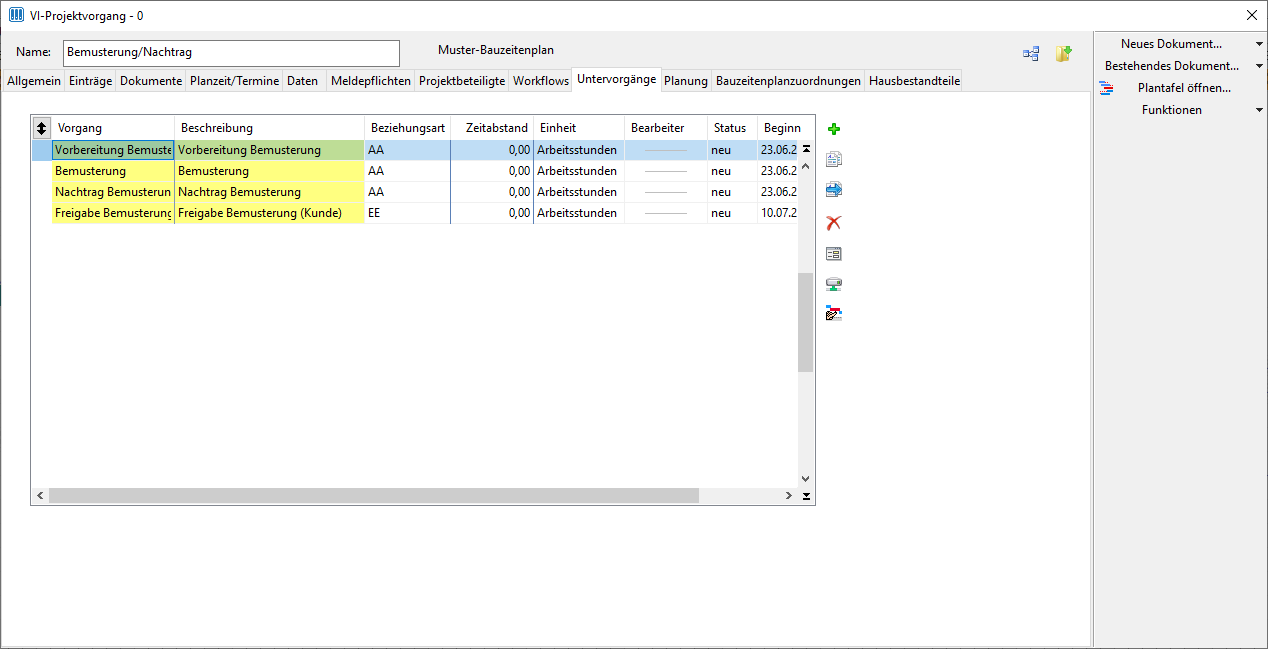Image resolution: width=1268 pixels, height=649 pixels.
Task: Click Arbeitsstunden in the Nachtrag Bemusterung row
Action: point(579,192)
